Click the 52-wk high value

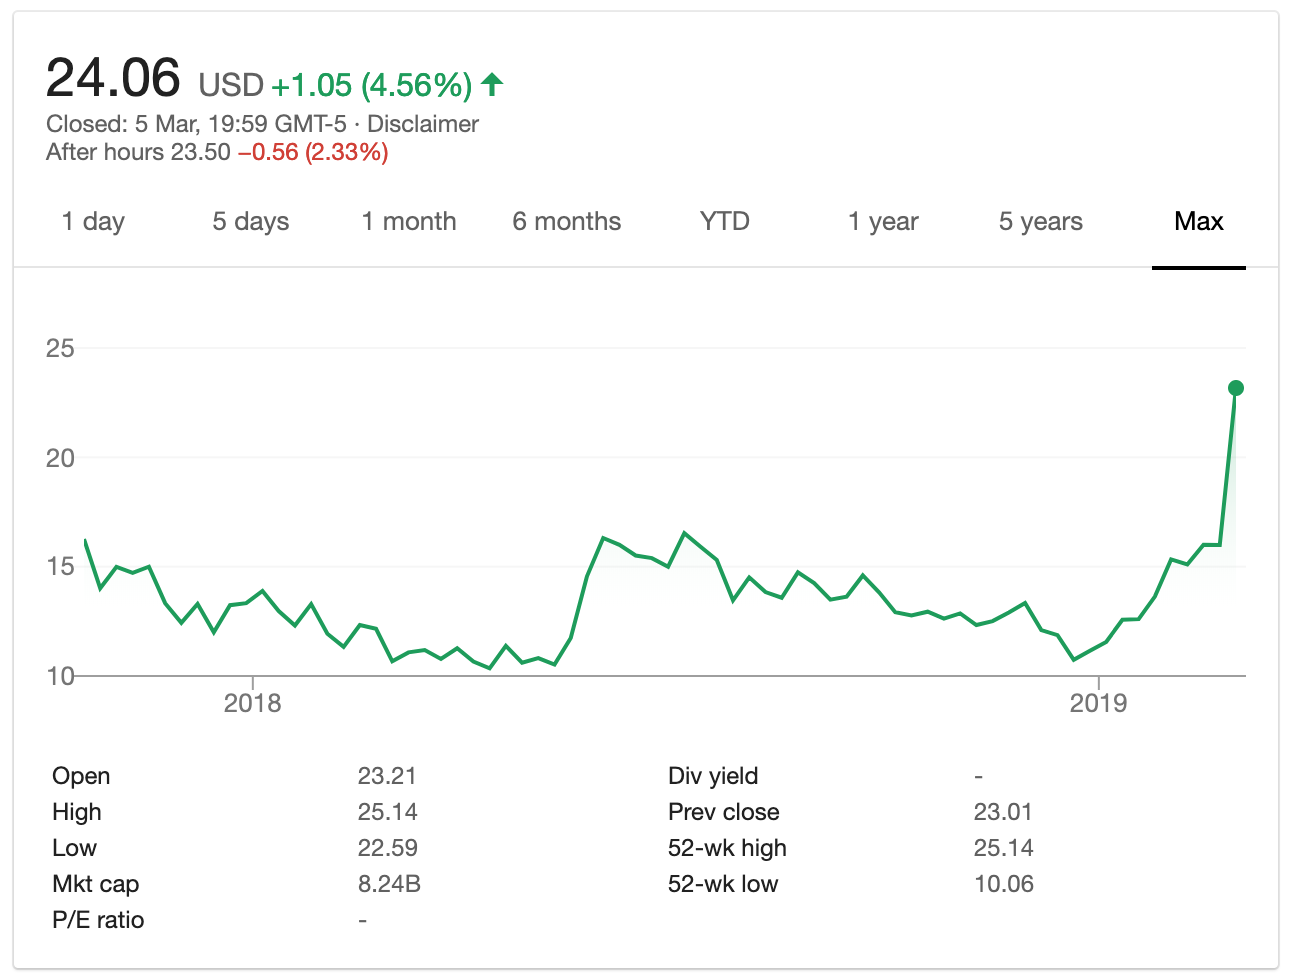point(1003,848)
